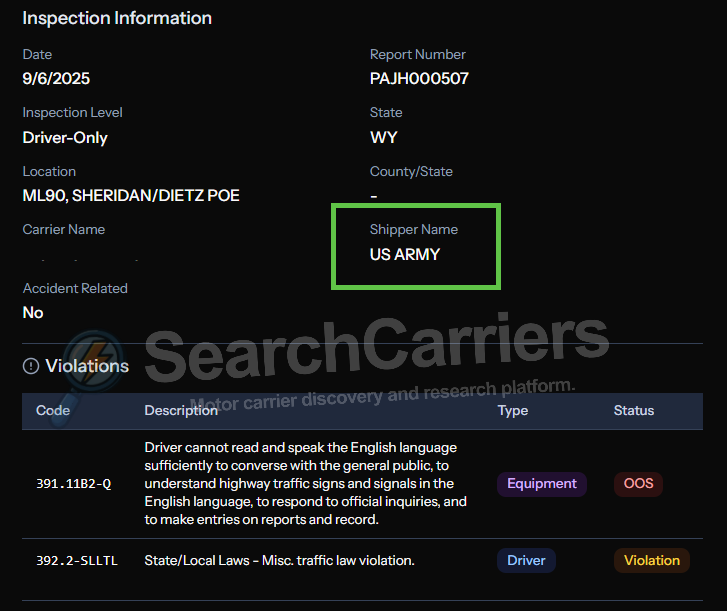Screen dimensions: 727x611
Task: Click the English language violation description
Action: [x=306, y=484]
